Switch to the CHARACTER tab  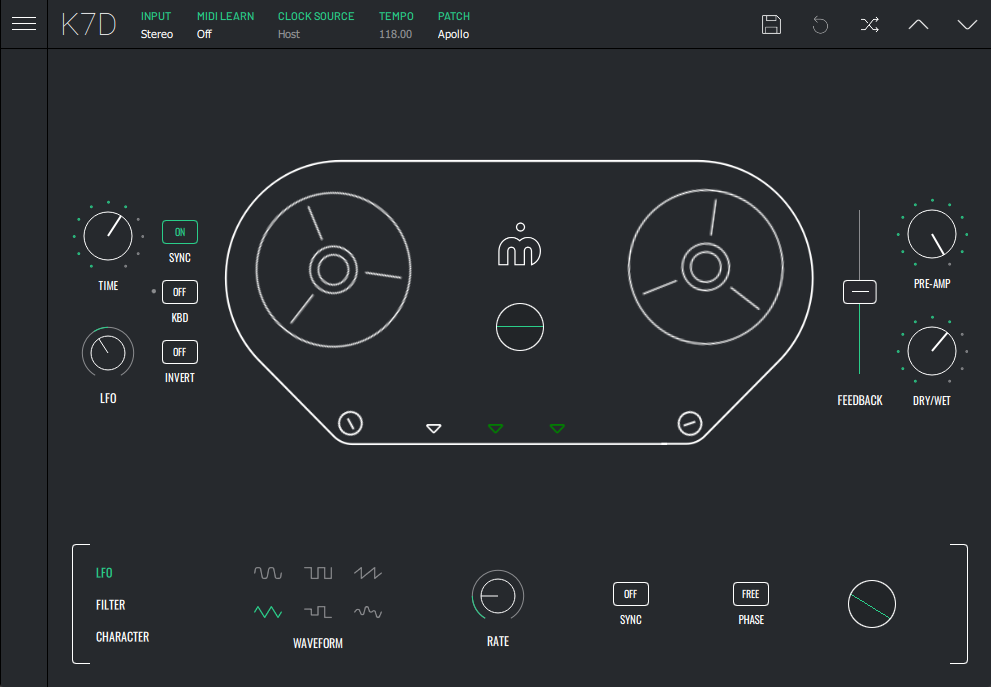click(x=122, y=637)
